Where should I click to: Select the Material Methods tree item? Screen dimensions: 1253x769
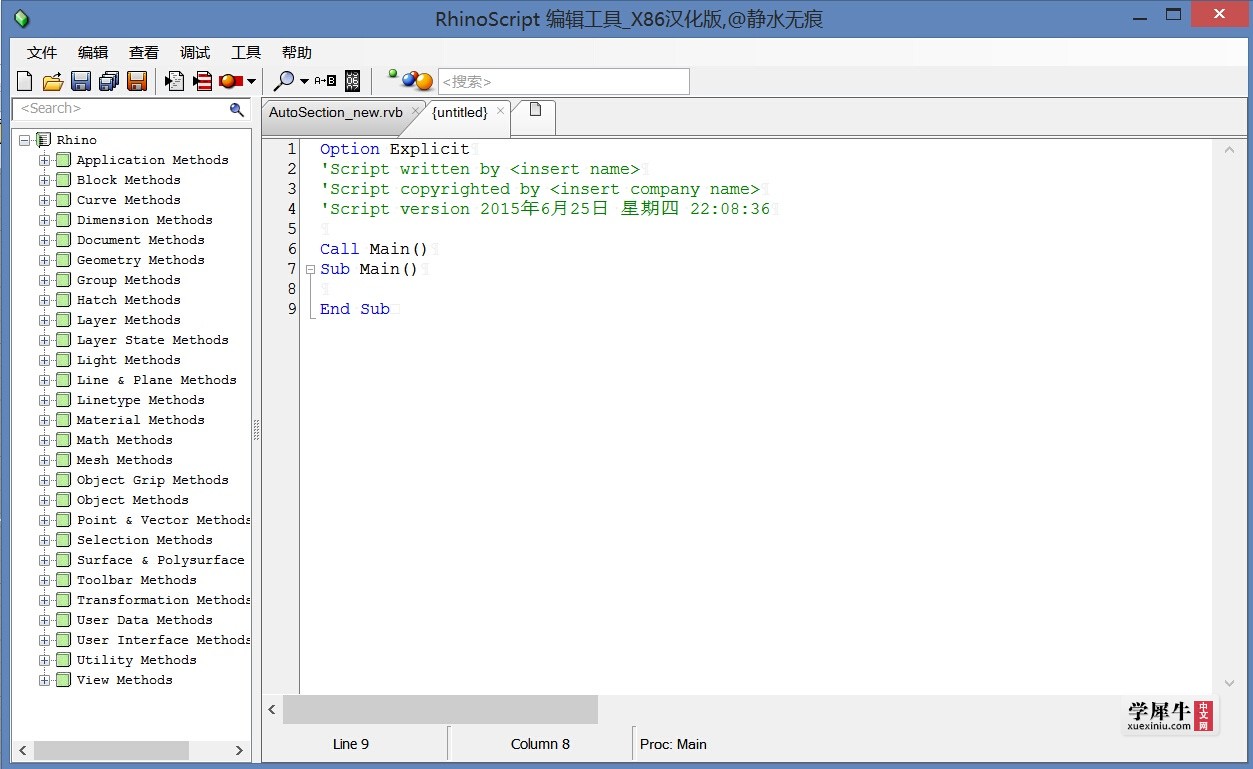pos(141,420)
